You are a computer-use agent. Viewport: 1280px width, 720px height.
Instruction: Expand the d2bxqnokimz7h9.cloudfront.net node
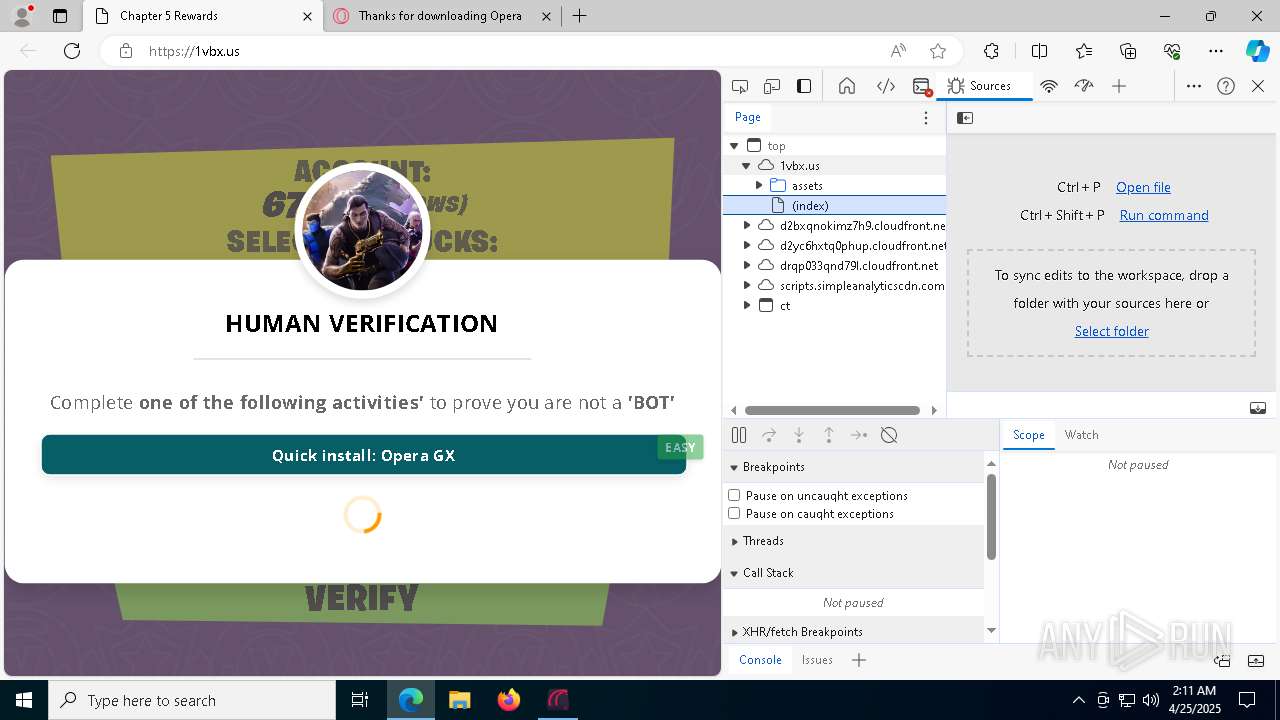(x=746, y=226)
